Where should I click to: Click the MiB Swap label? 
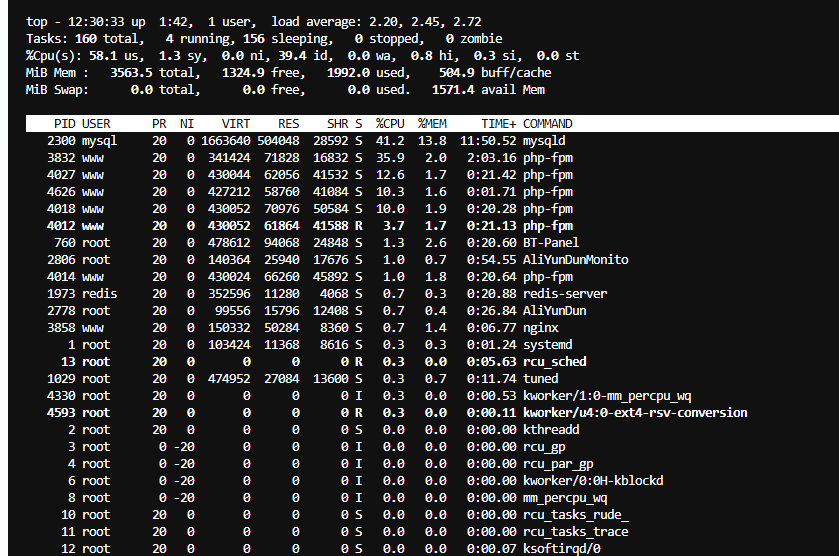click(x=57, y=90)
